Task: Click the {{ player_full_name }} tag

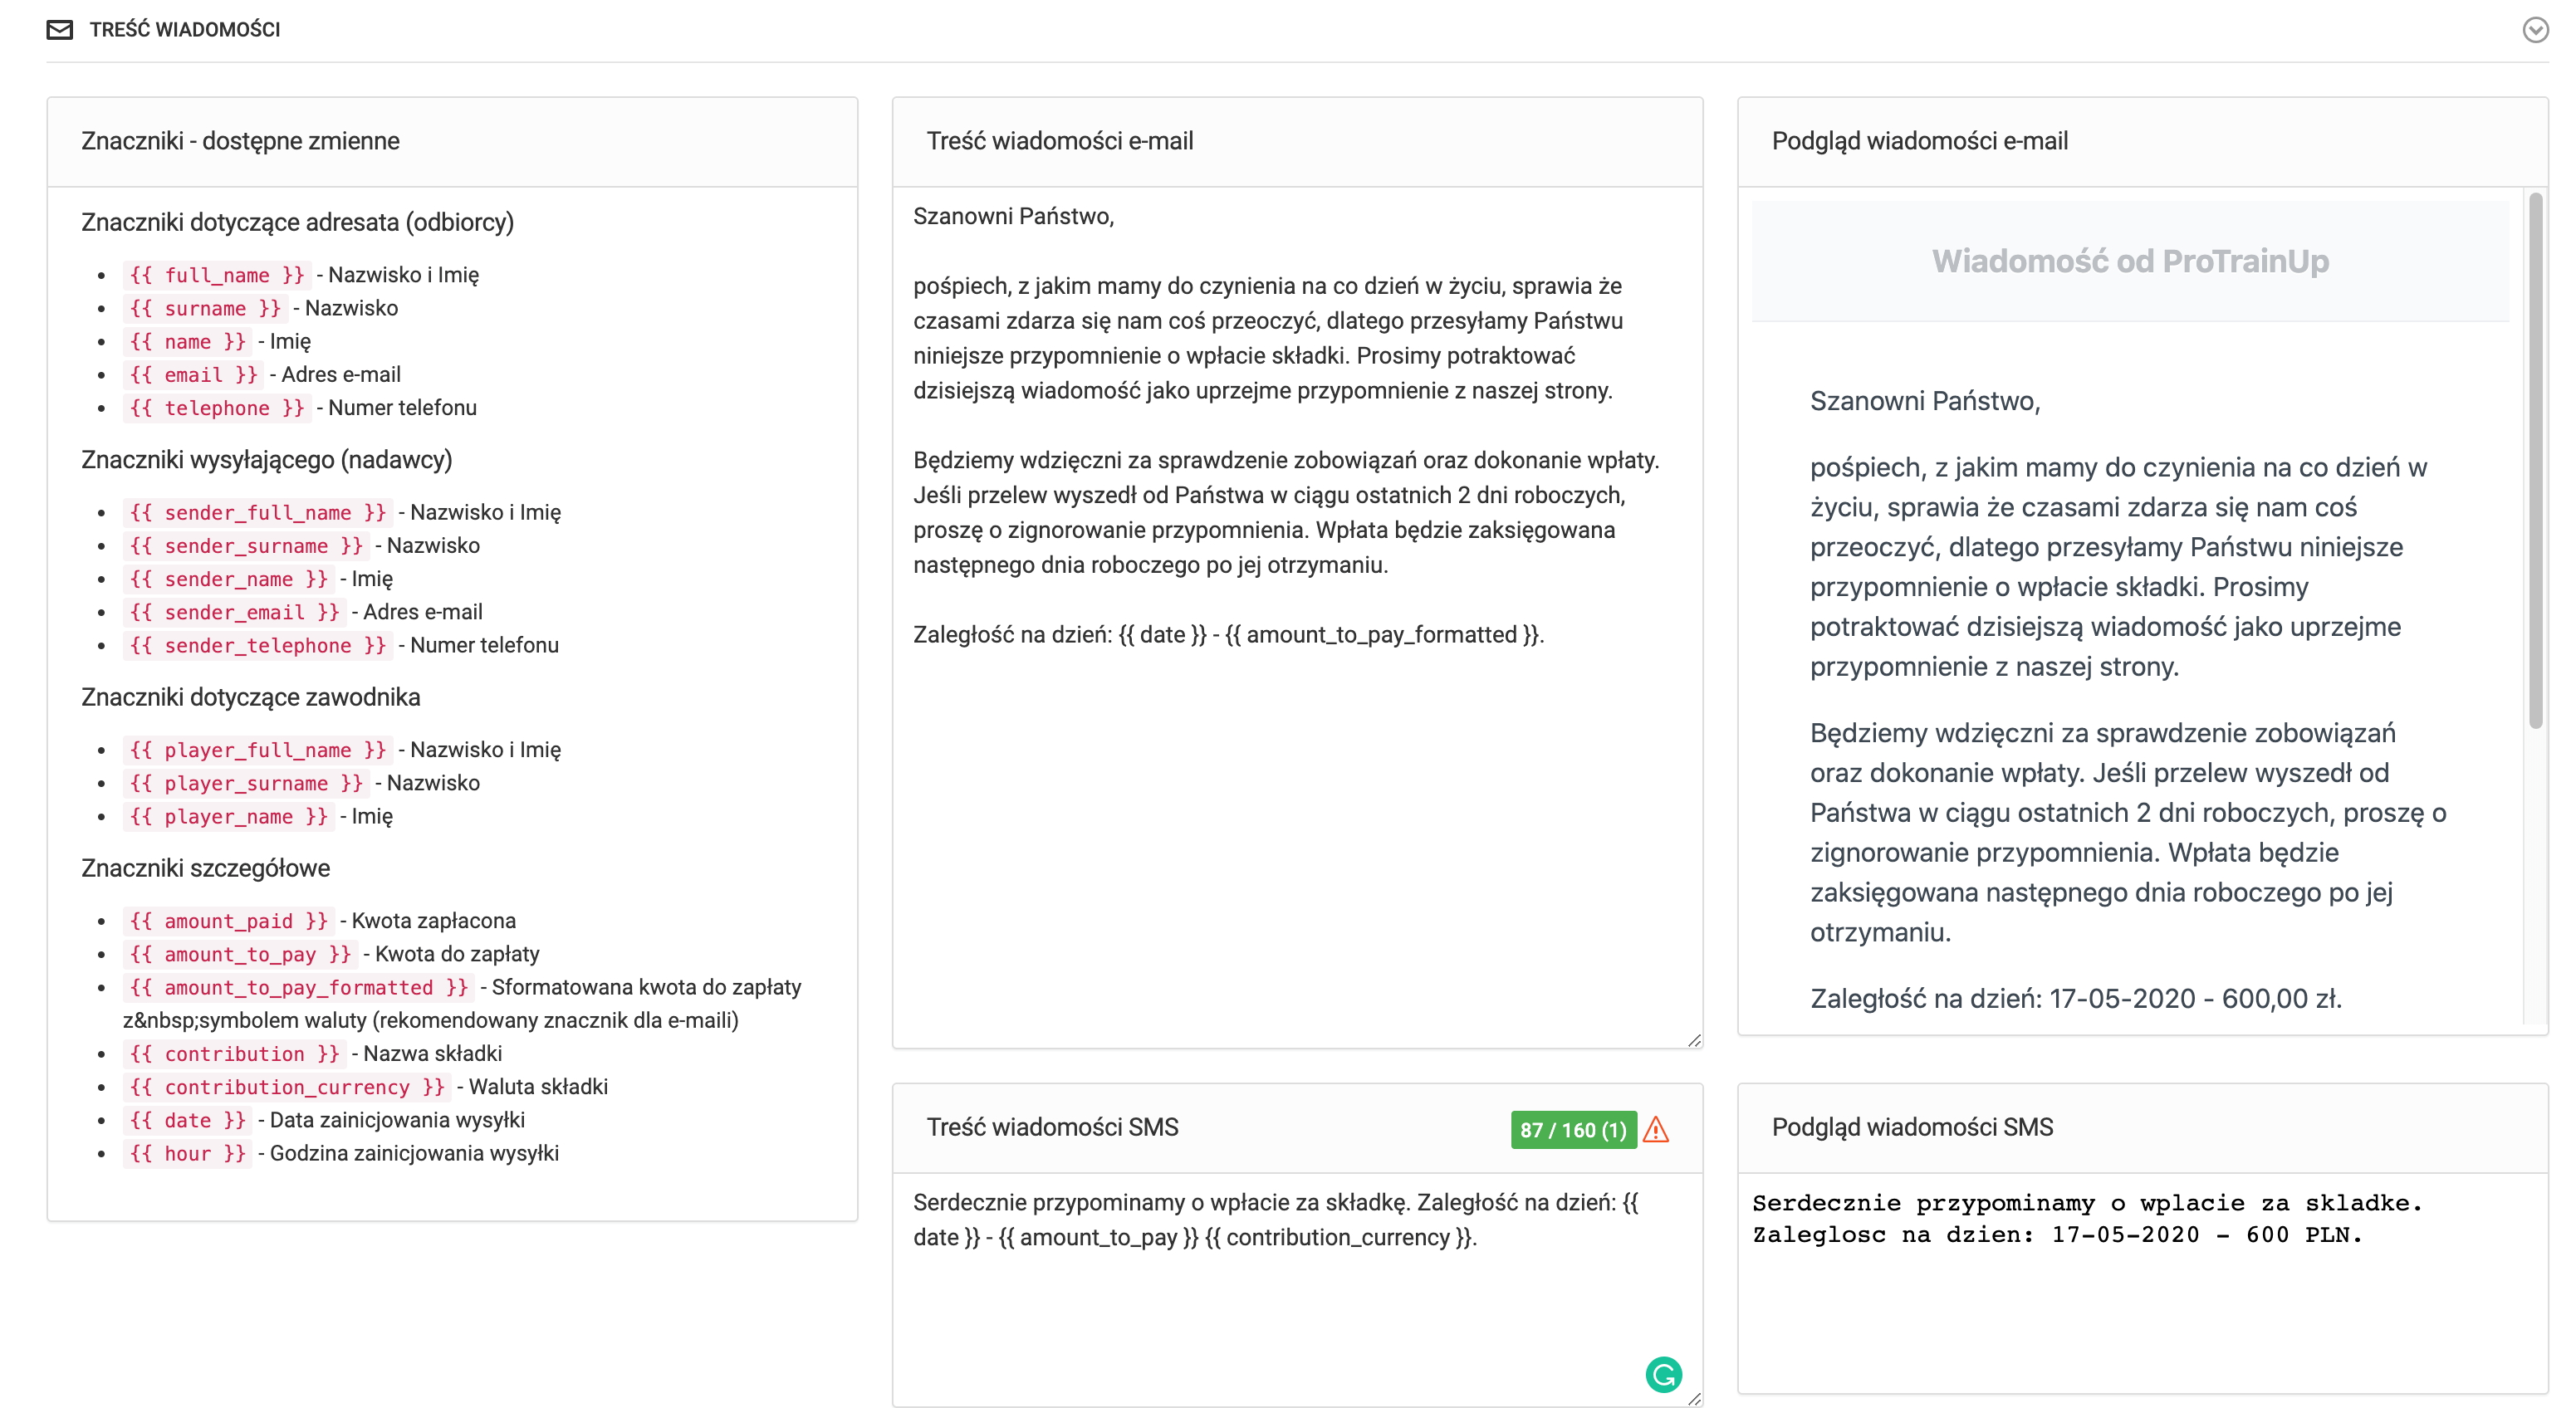Action: pyautogui.click(x=257, y=750)
